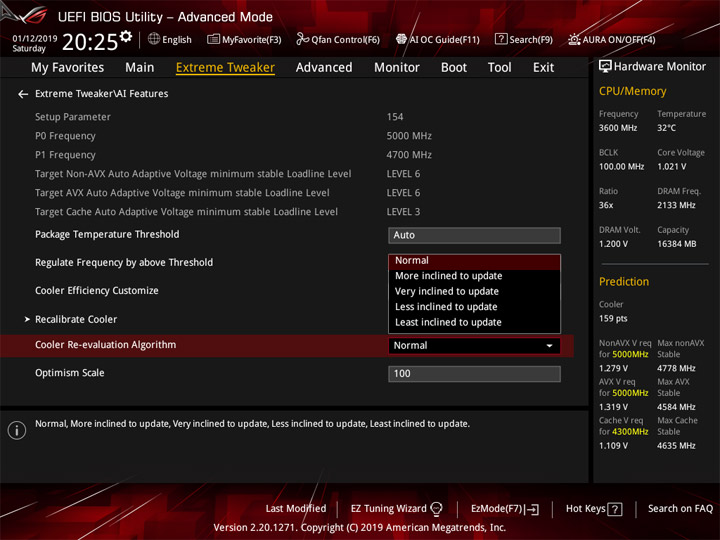Select Optimism Scale label
The height and width of the screenshot is (540, 720).
[x=70, y=373]
